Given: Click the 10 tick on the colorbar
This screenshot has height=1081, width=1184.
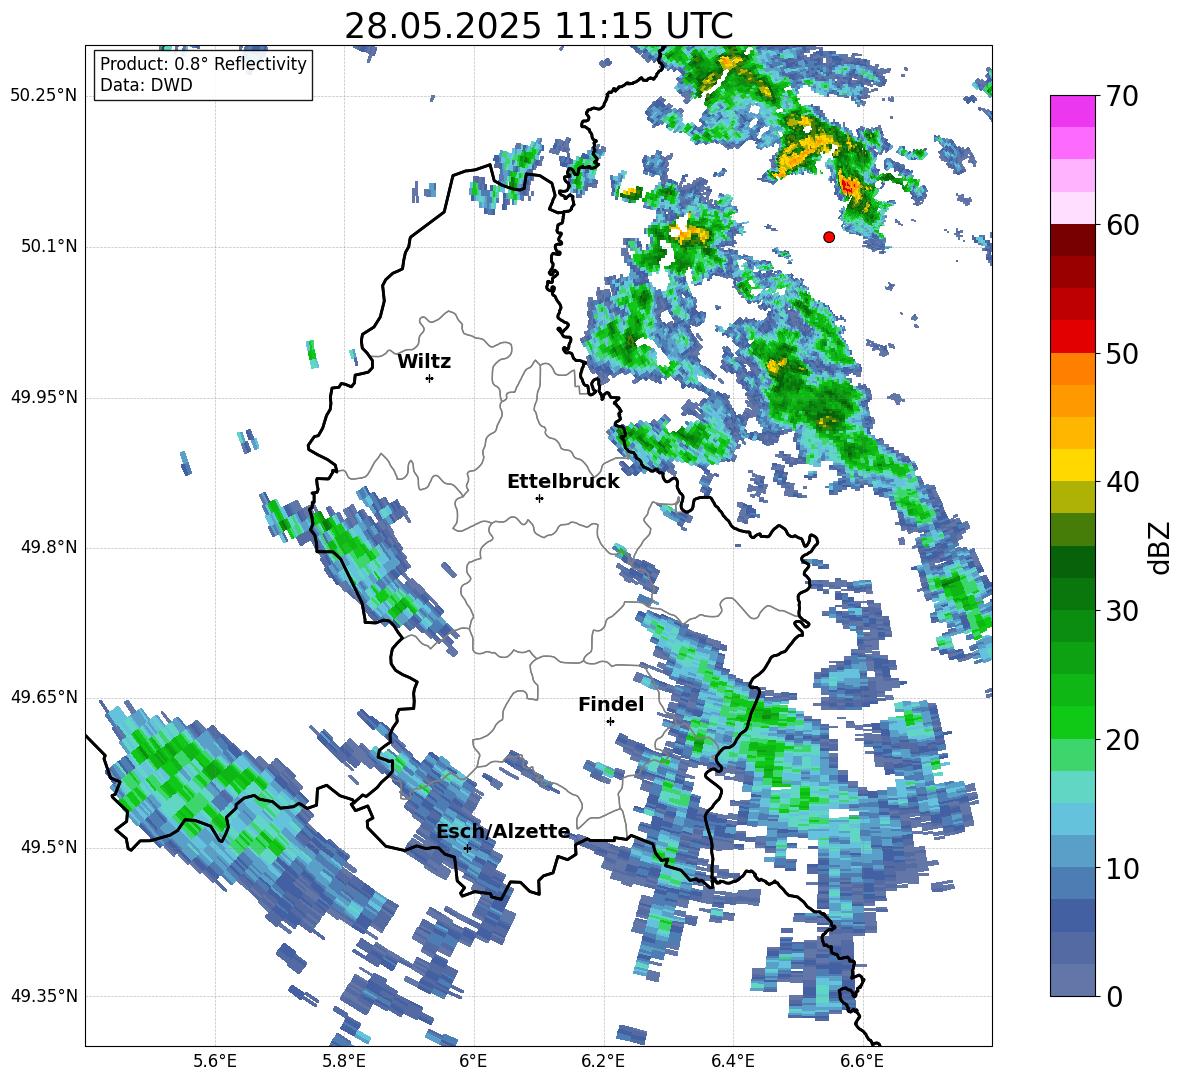Looking at the screenshot, I should point(1122,868).
